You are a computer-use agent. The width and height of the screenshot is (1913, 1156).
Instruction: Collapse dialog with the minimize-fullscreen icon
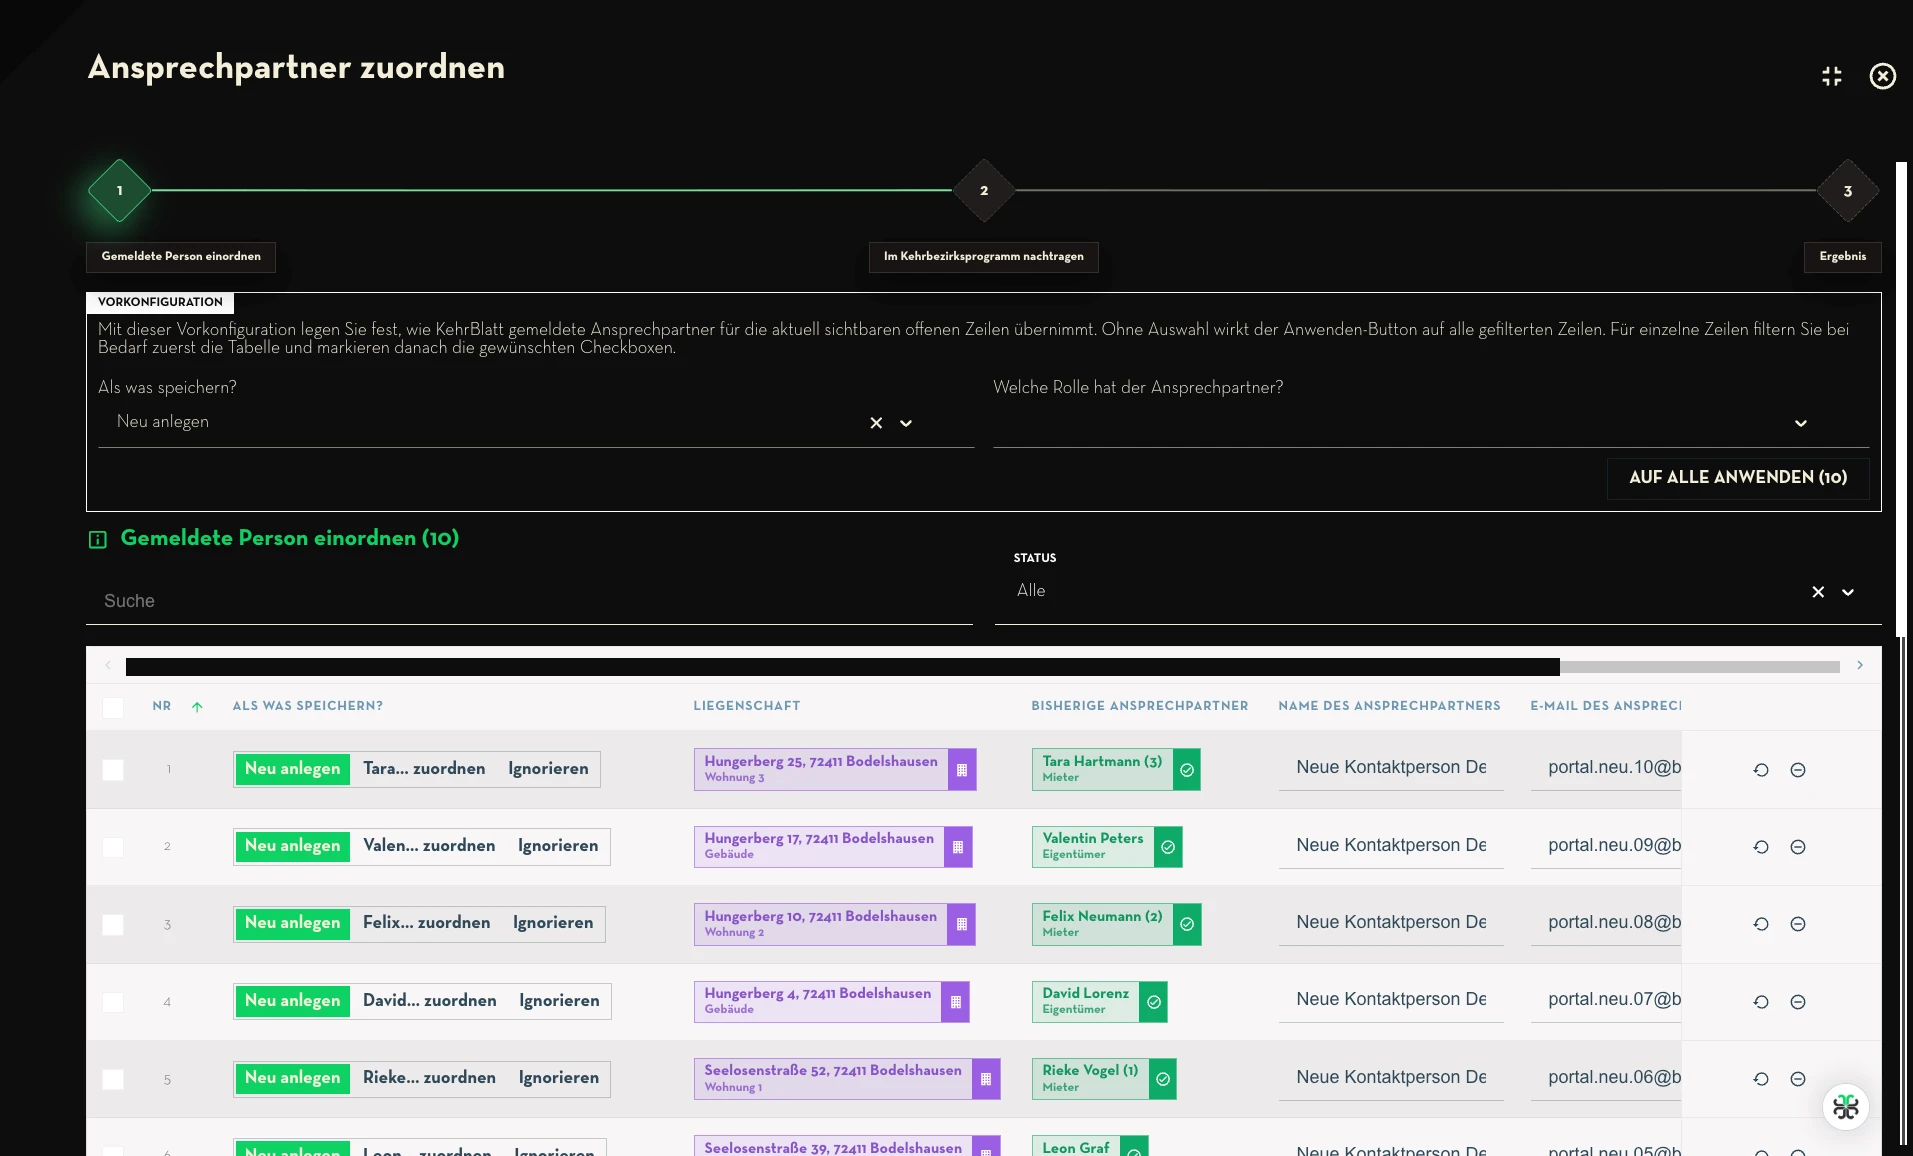pos(1831,76)
